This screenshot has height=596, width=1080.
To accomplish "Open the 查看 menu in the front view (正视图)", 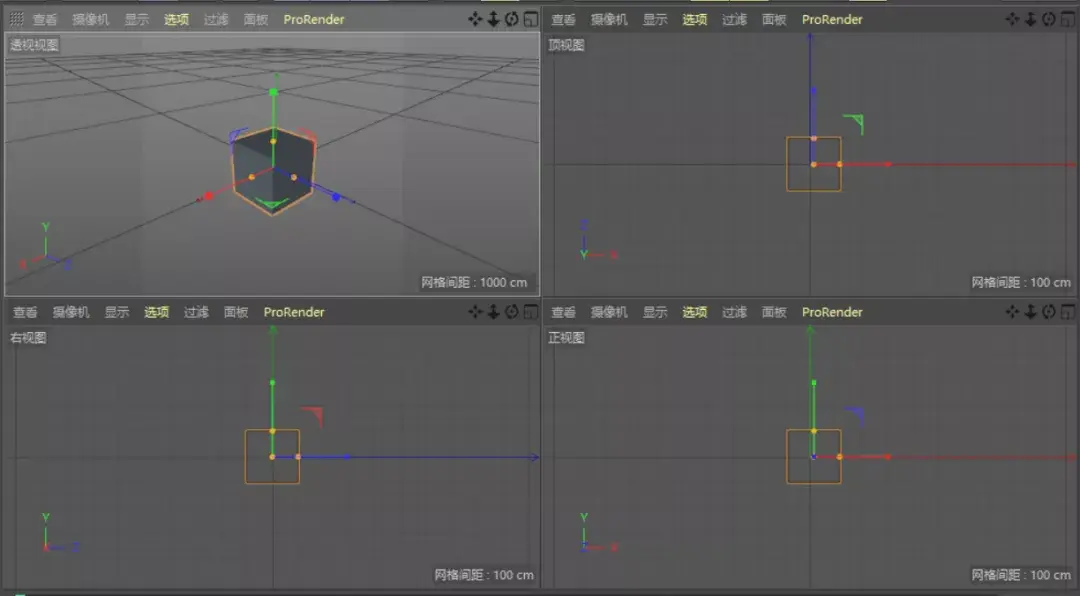I will pos(563,312).
